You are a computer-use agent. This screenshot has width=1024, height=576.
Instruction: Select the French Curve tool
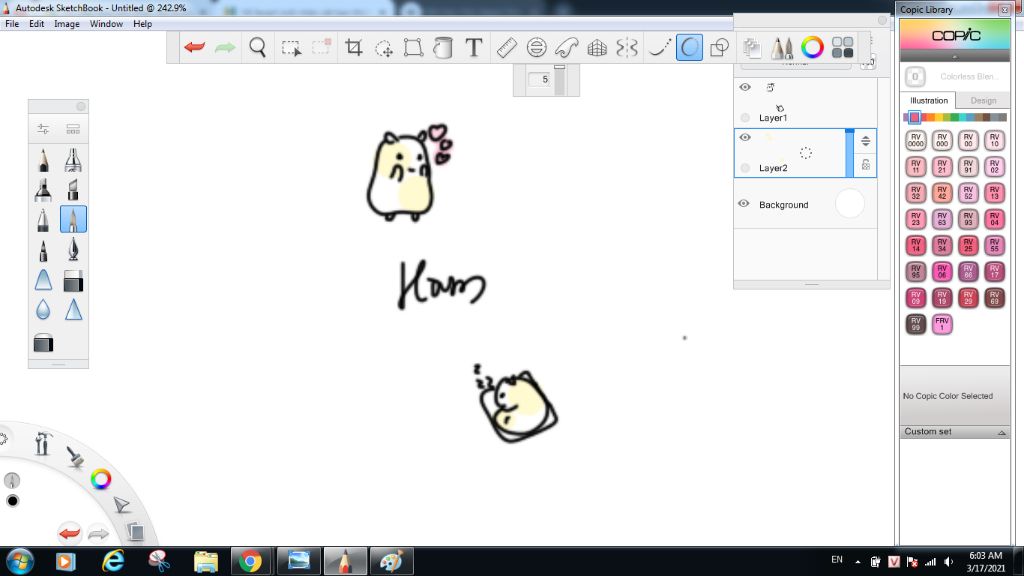tap(567, 47)
